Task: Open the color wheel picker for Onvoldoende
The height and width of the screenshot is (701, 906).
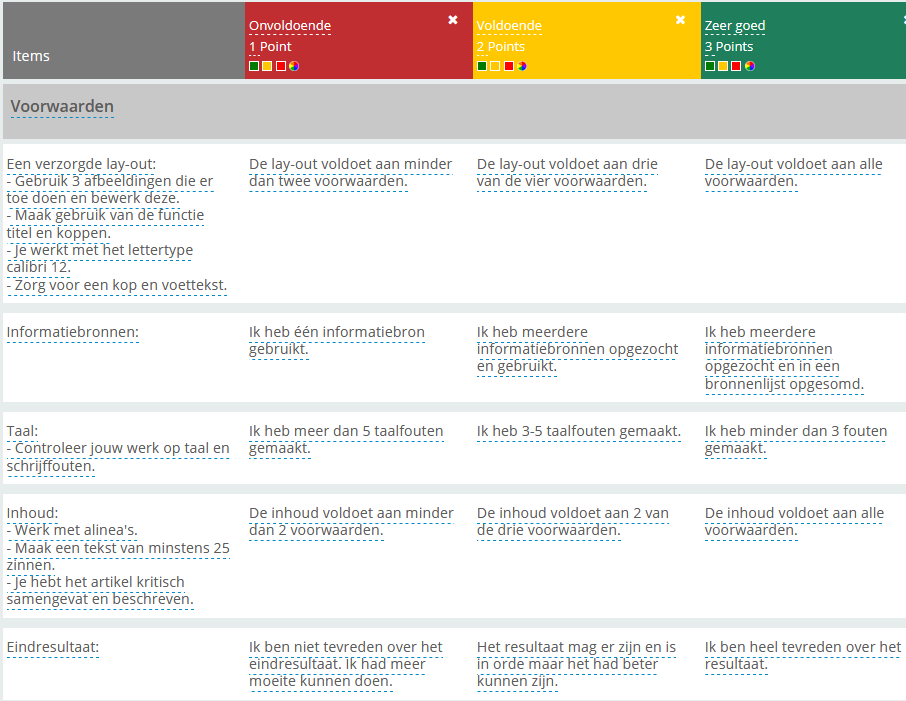Action: coord(294,66)
